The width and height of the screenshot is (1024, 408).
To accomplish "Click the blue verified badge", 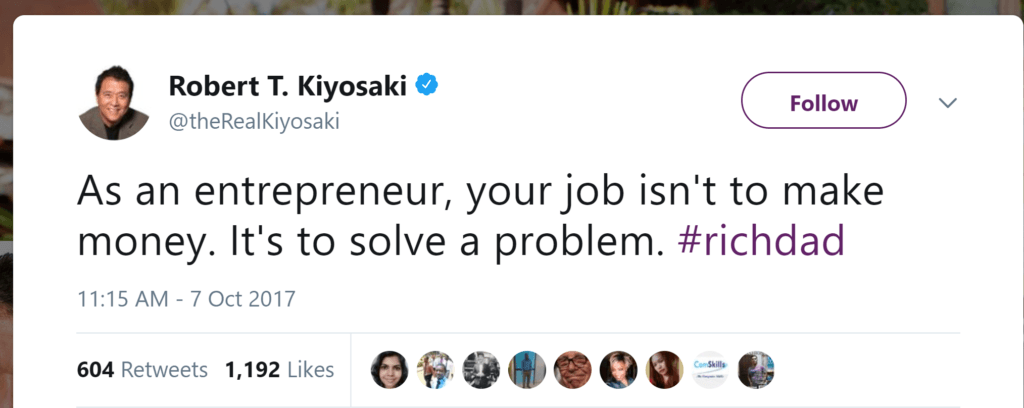I will pyautogui.click(x=428, y=85).
